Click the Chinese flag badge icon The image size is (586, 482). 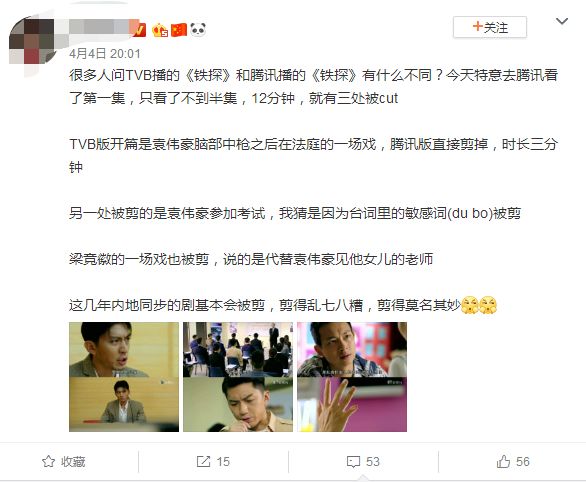click(179, 30)
